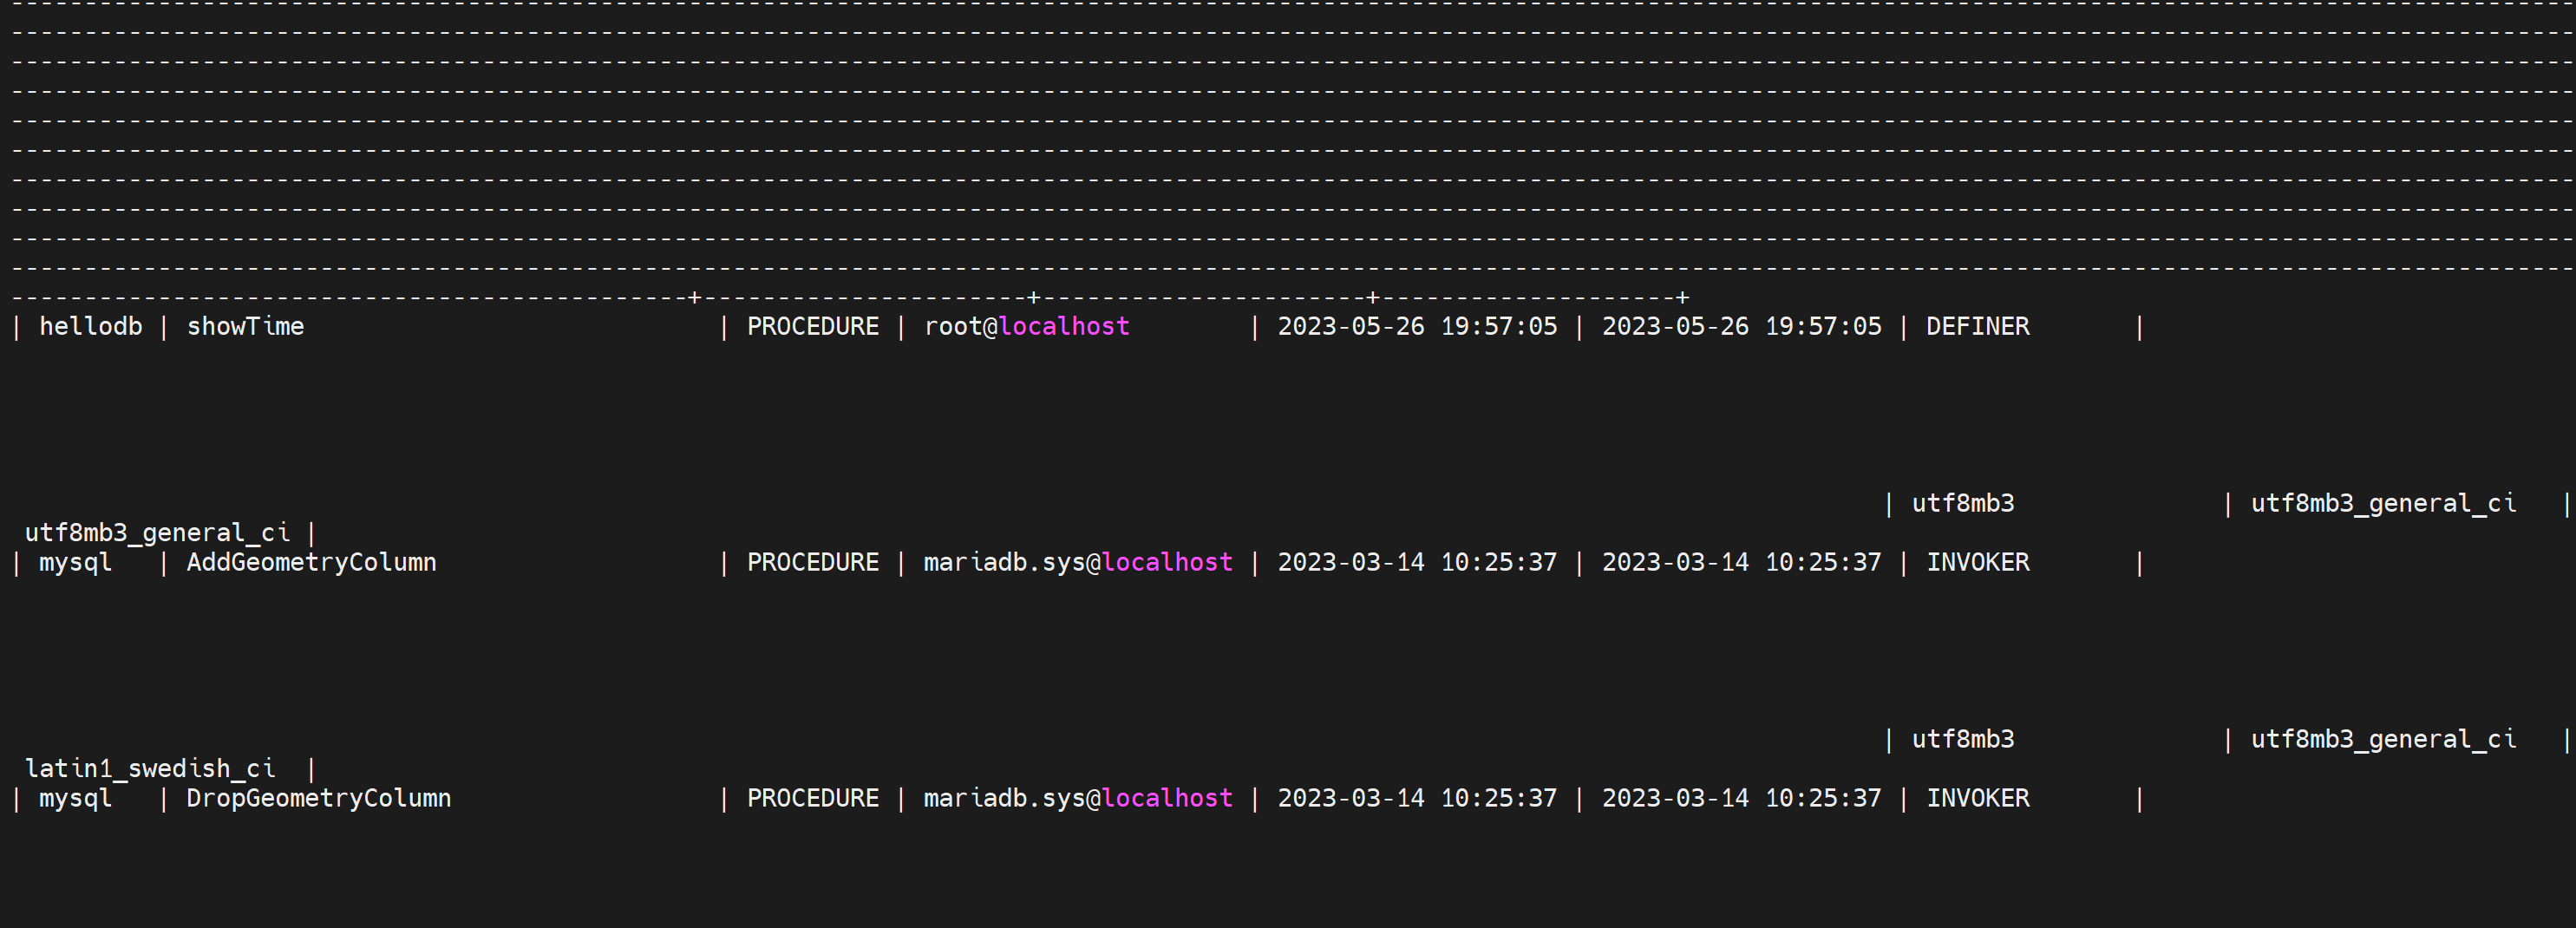
Task: Click mariadb.sys@localhost in the AddGeometryColumn row
Action: [x=1077, y=563]
